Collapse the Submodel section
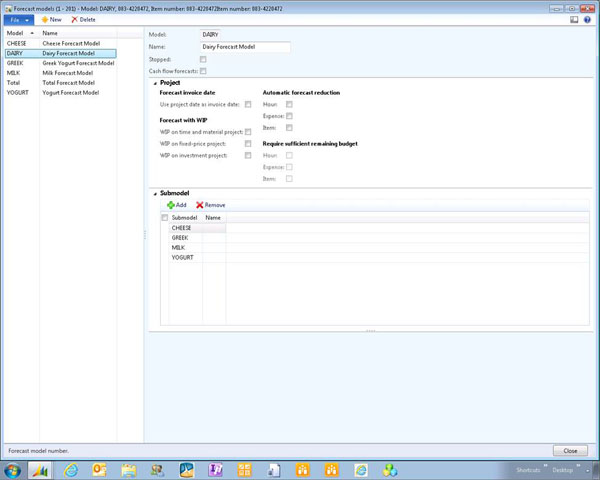600x480 pixels. [155, 194]
